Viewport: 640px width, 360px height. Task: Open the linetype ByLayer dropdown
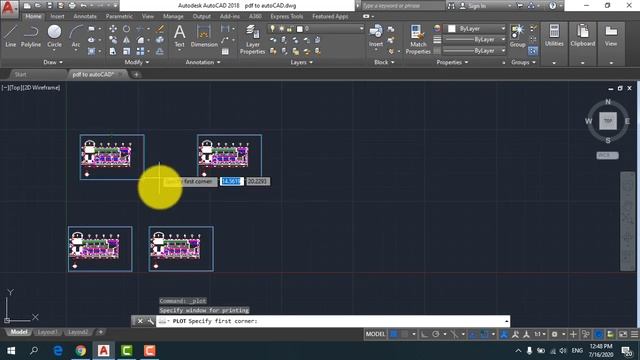pyautogui.click(x=474, y=51)
